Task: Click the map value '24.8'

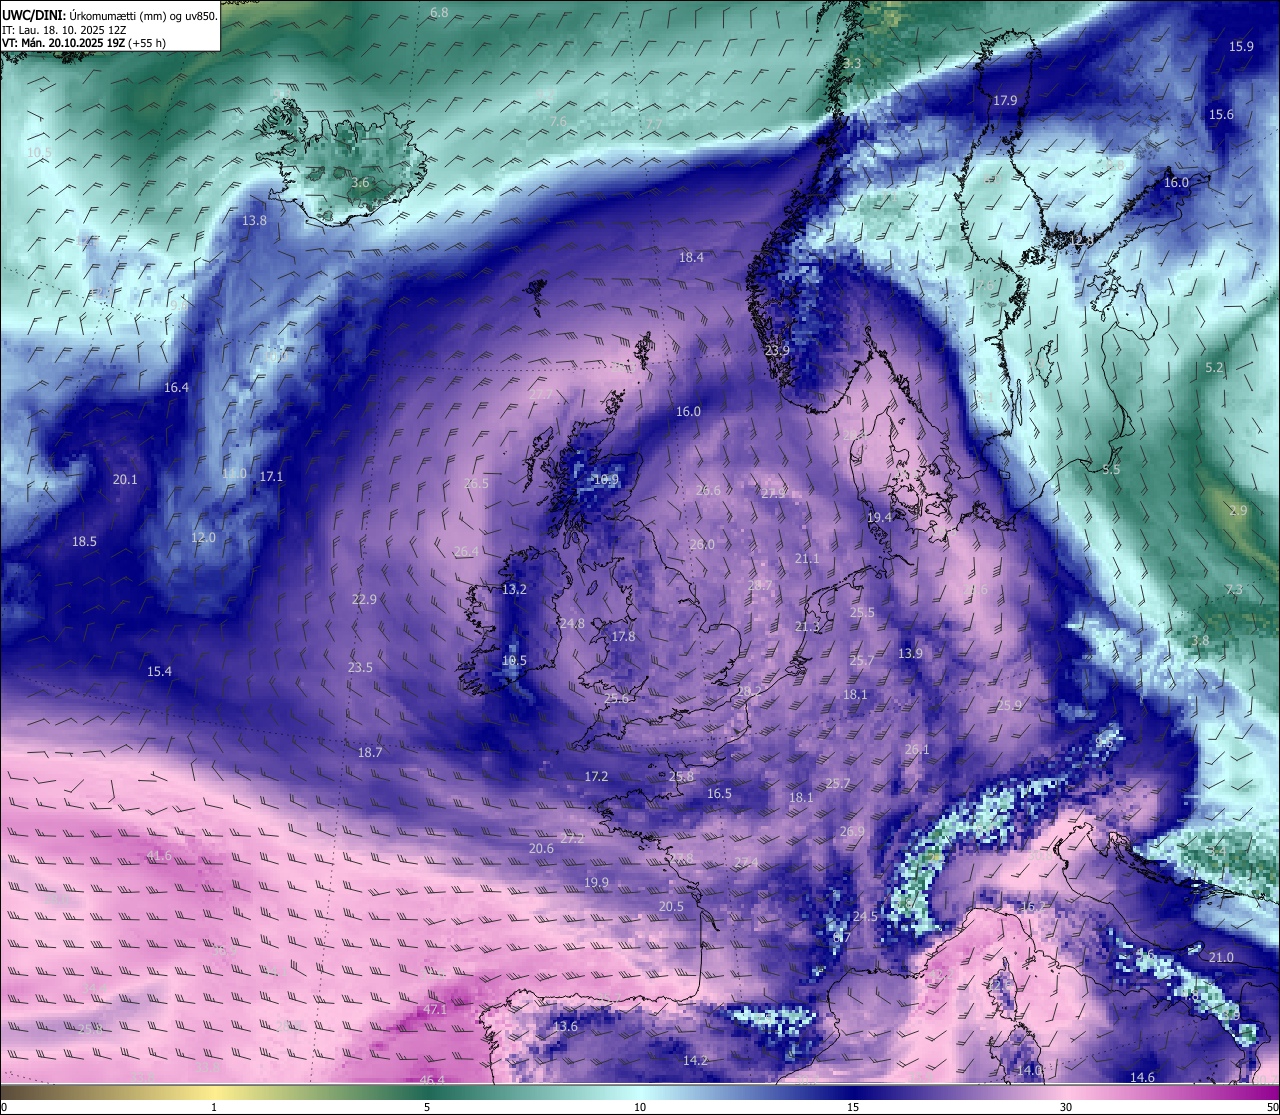Action: [572, 623]
